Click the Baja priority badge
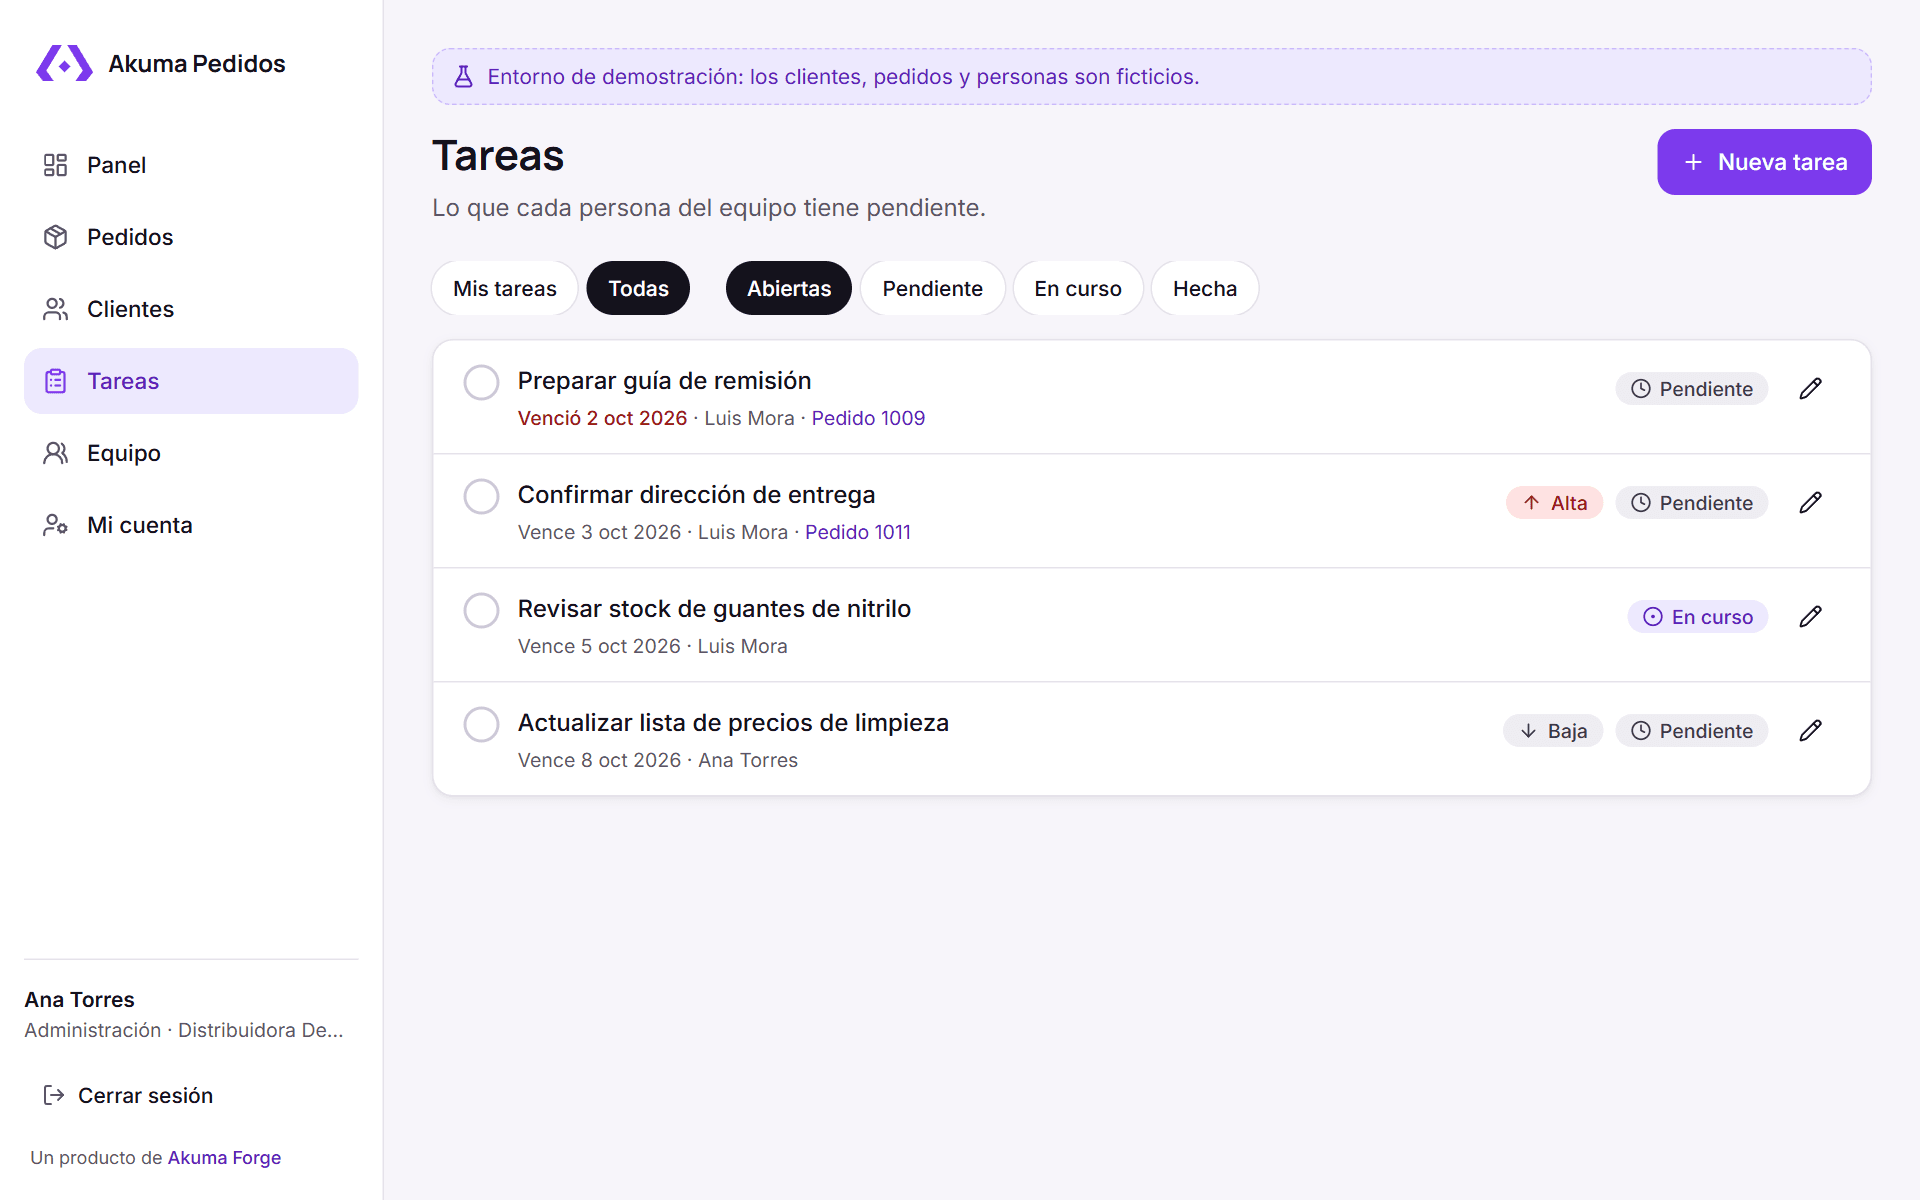The height and width of the screenshot is (1200, 1920). 1553,731
